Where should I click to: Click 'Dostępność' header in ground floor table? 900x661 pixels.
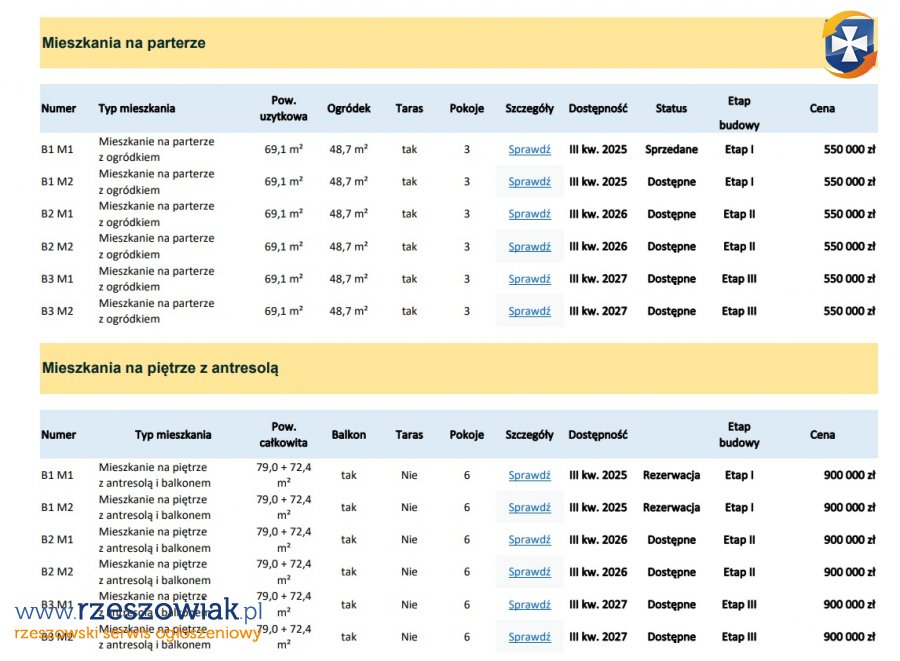(x=598, y=108)
